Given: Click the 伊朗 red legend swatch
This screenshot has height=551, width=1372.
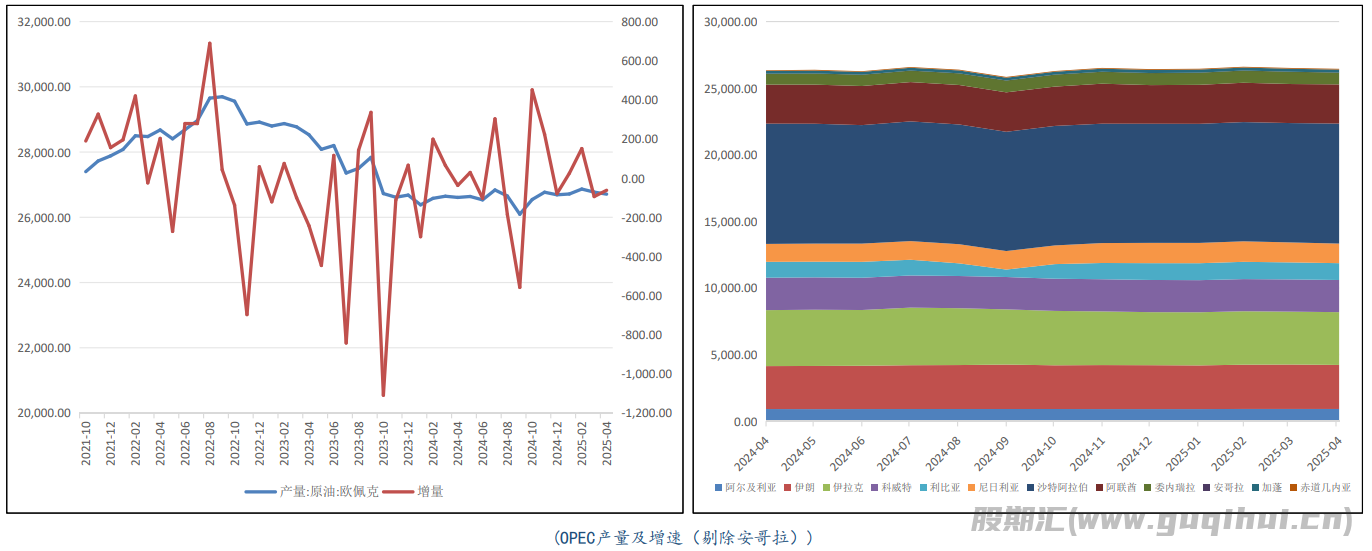Looking at the screenshot, I should 787,488.
